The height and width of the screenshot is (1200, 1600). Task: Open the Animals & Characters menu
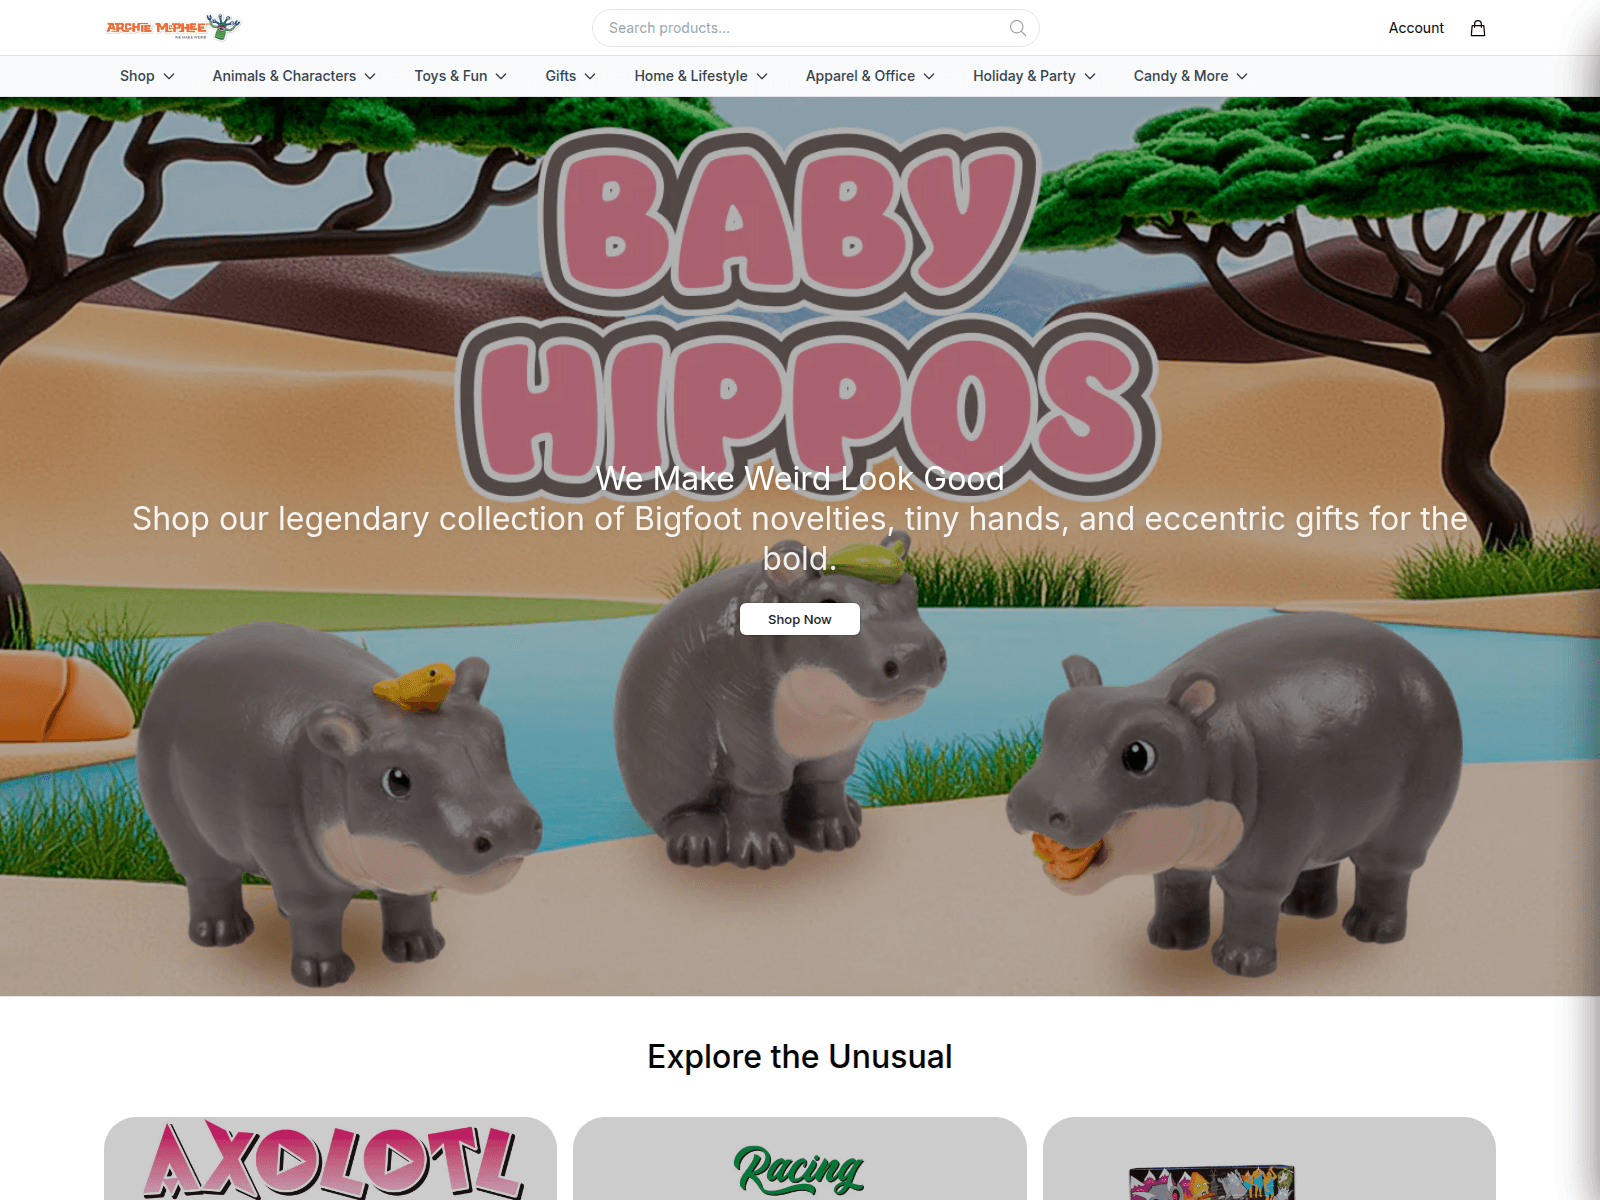tap(294, 76)
